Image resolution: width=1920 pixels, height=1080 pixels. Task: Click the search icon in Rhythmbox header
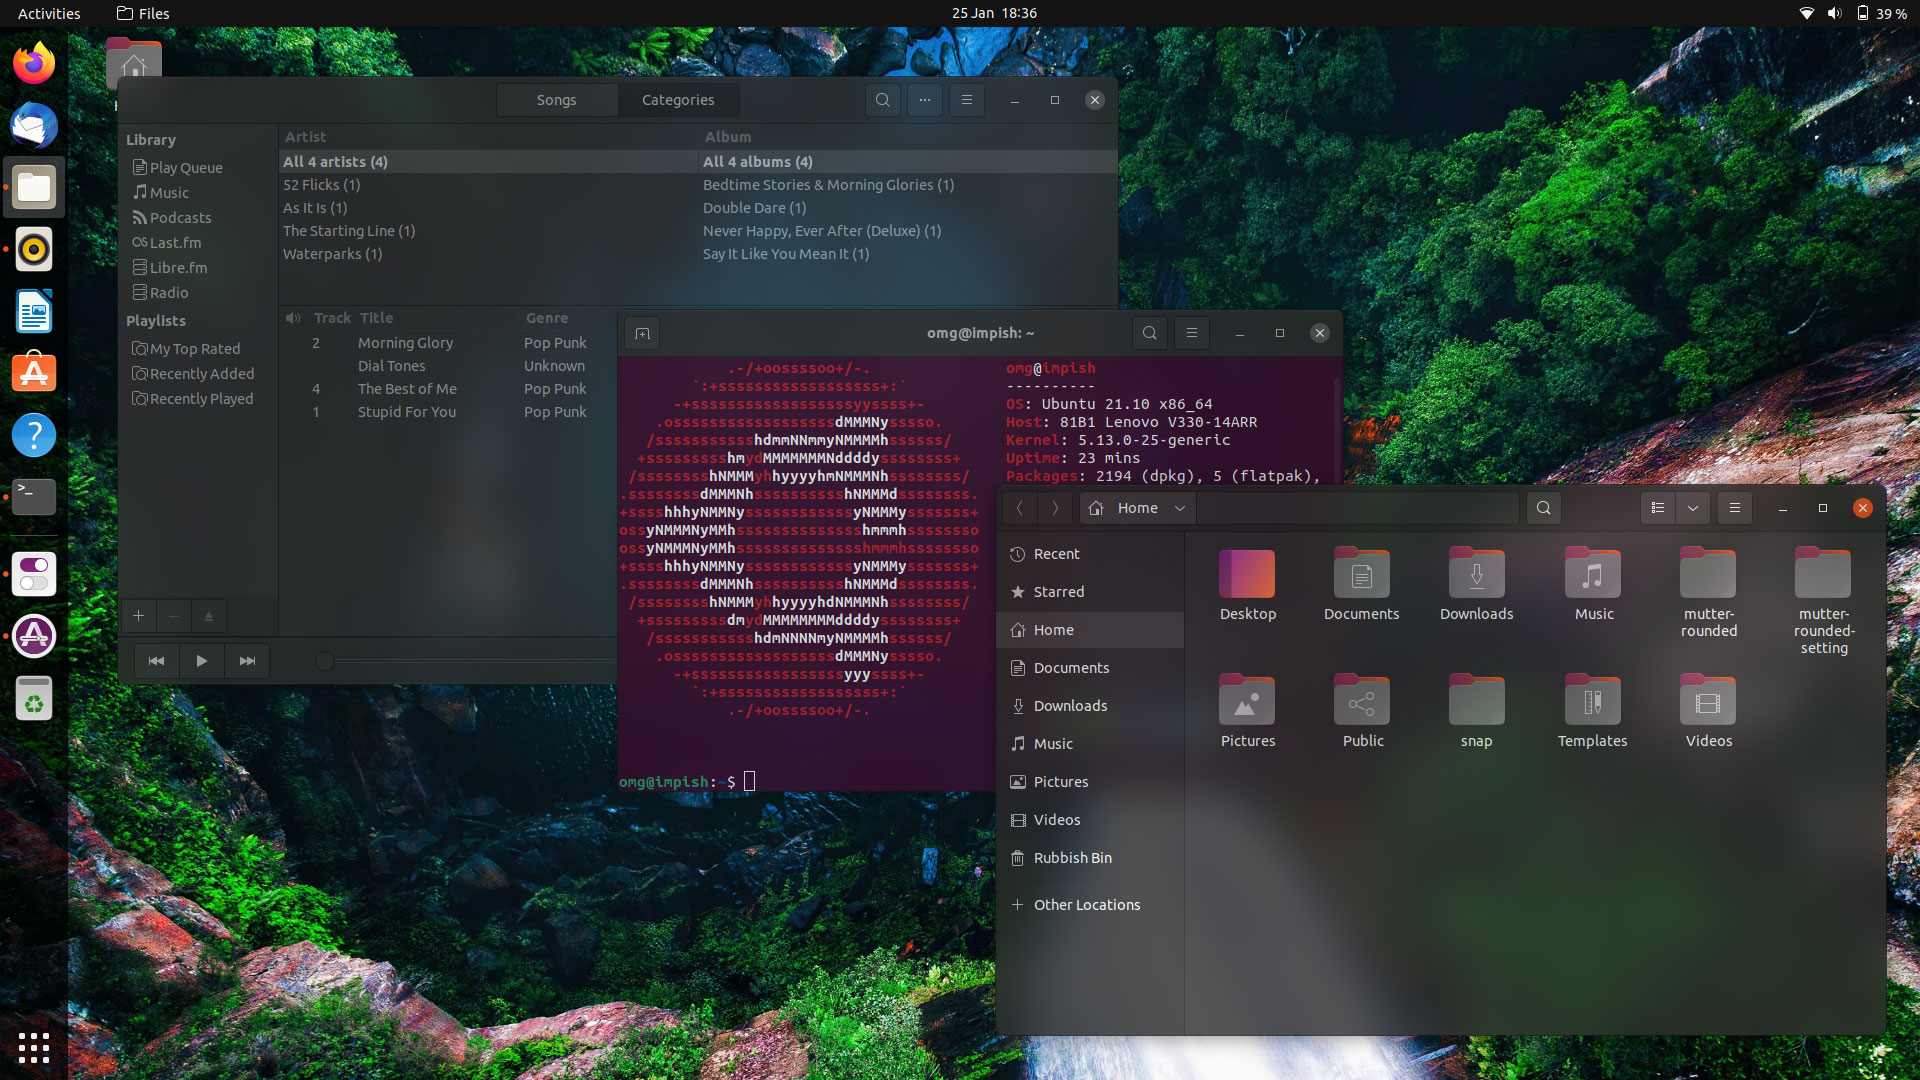[x=882, y=100]
